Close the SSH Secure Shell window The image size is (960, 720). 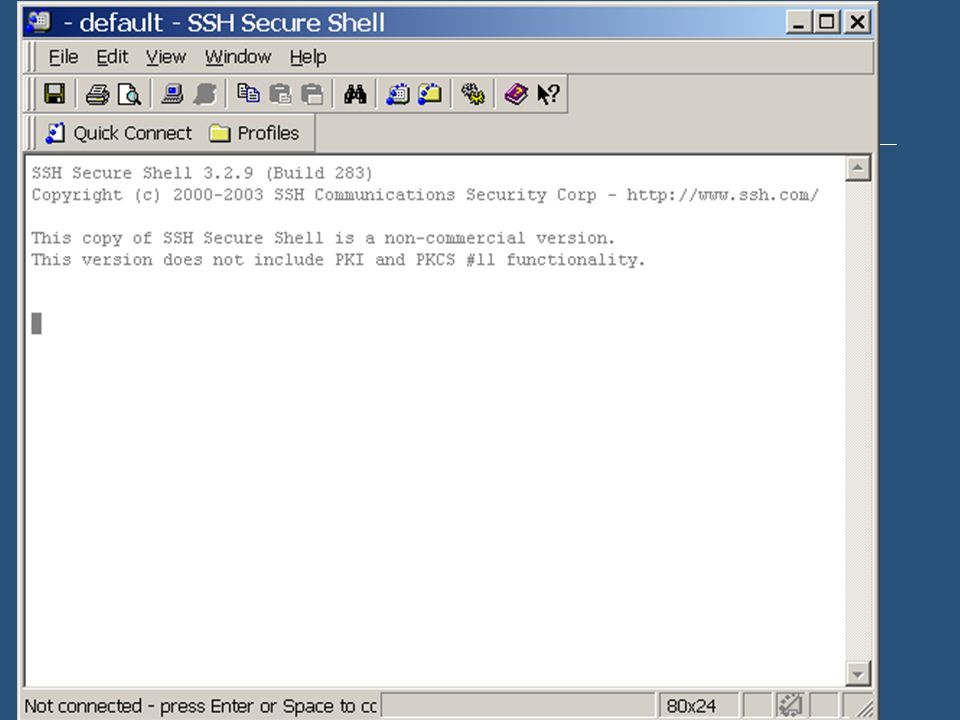[857, 23]
